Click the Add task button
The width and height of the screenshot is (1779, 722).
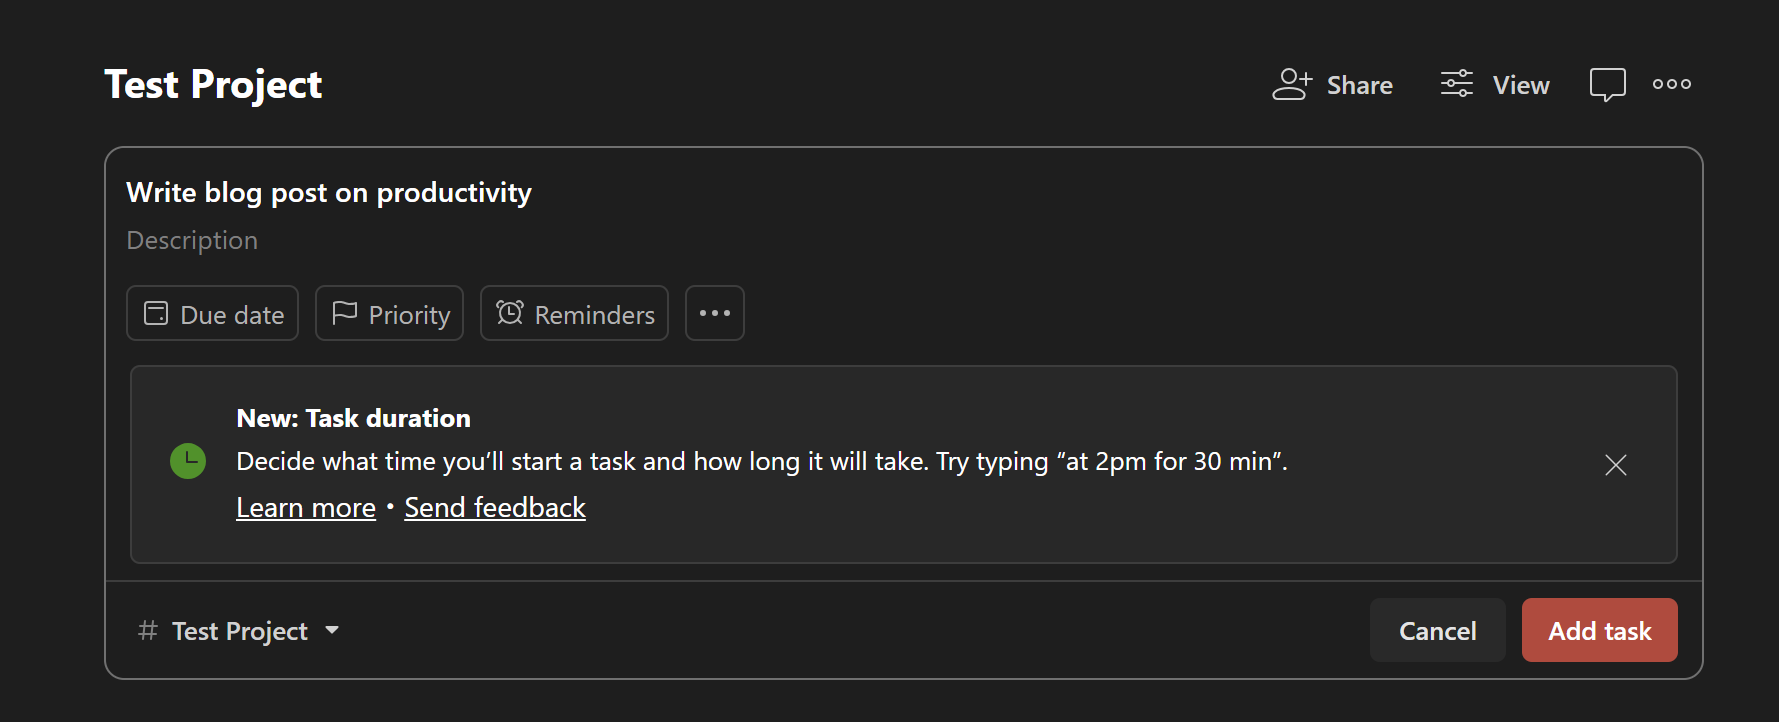pyautogui.click(x=1599, y=630)
